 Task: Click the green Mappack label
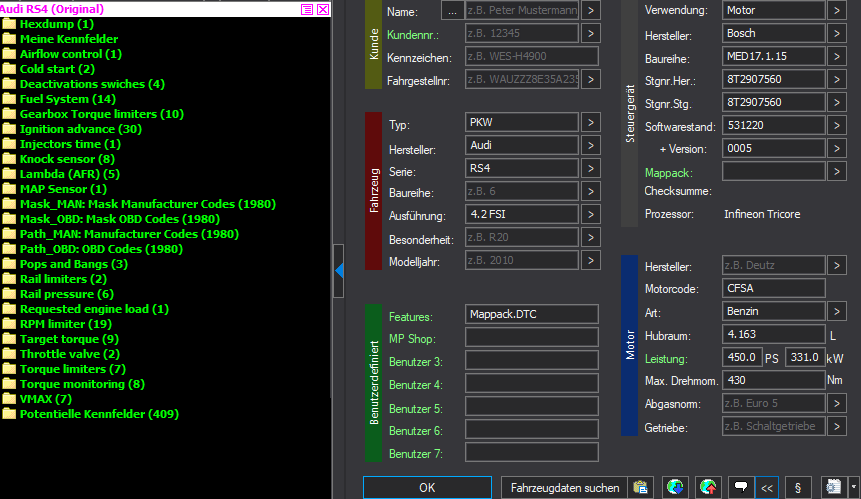coord(668,173)
